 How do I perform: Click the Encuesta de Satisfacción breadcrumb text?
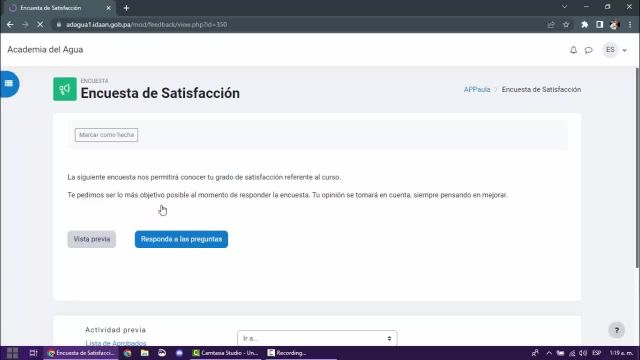pos(541,89)
